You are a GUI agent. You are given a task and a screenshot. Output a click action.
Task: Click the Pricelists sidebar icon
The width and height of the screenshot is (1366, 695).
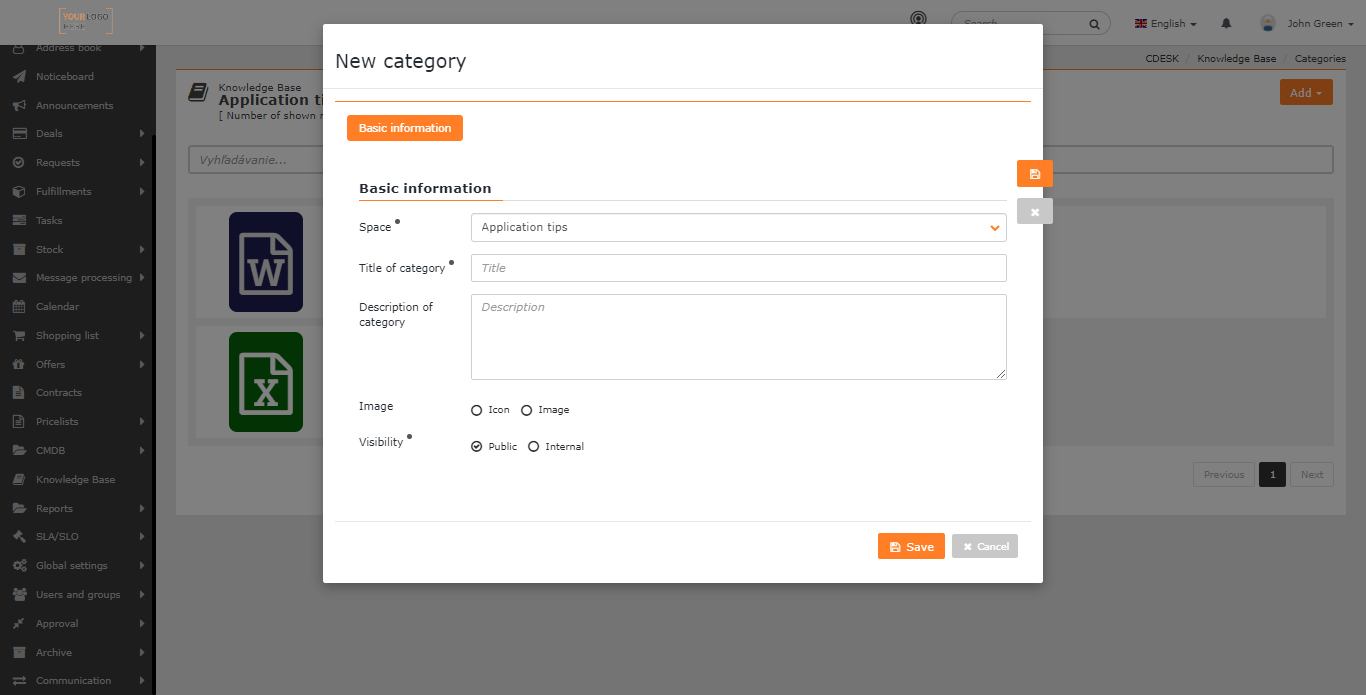pos(18,421)
